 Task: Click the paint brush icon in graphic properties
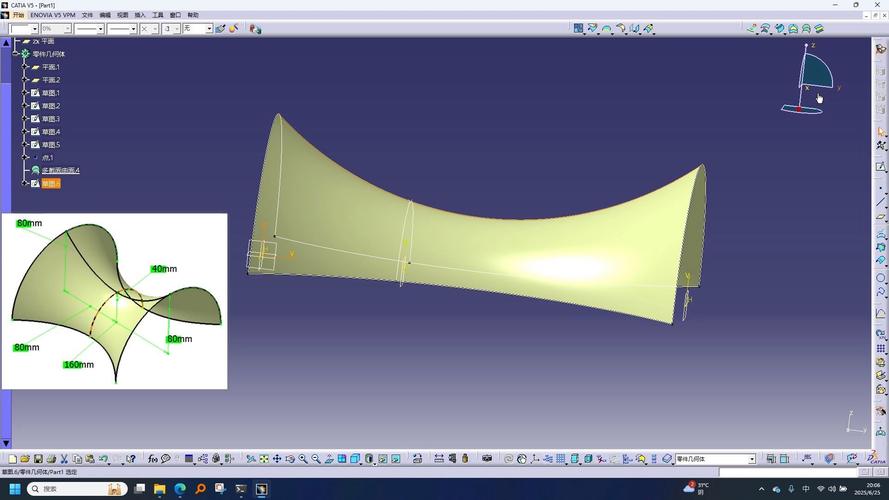coord(220,28)
